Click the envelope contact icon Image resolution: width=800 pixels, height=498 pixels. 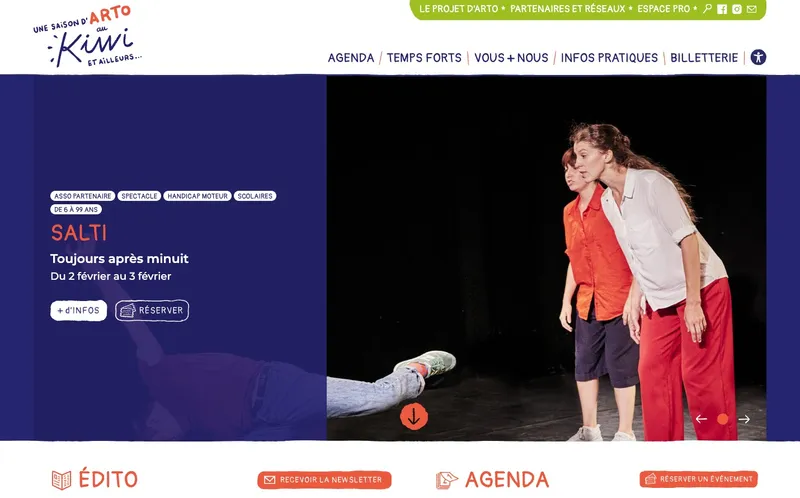coord(752,9)
